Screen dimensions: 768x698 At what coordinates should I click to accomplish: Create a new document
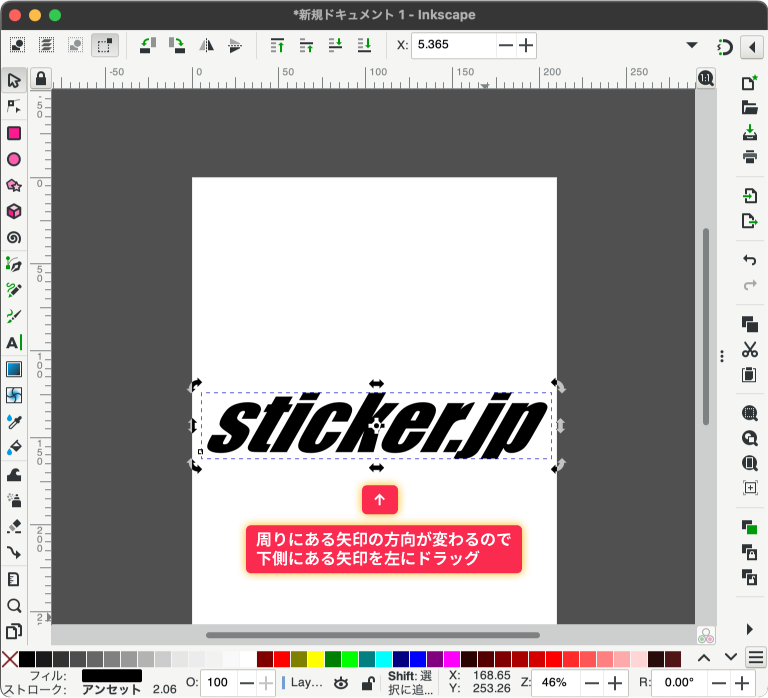tap(749, 82)
